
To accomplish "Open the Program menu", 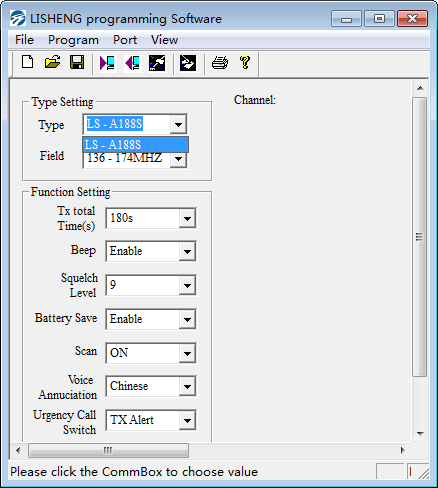I will point(73,40).
